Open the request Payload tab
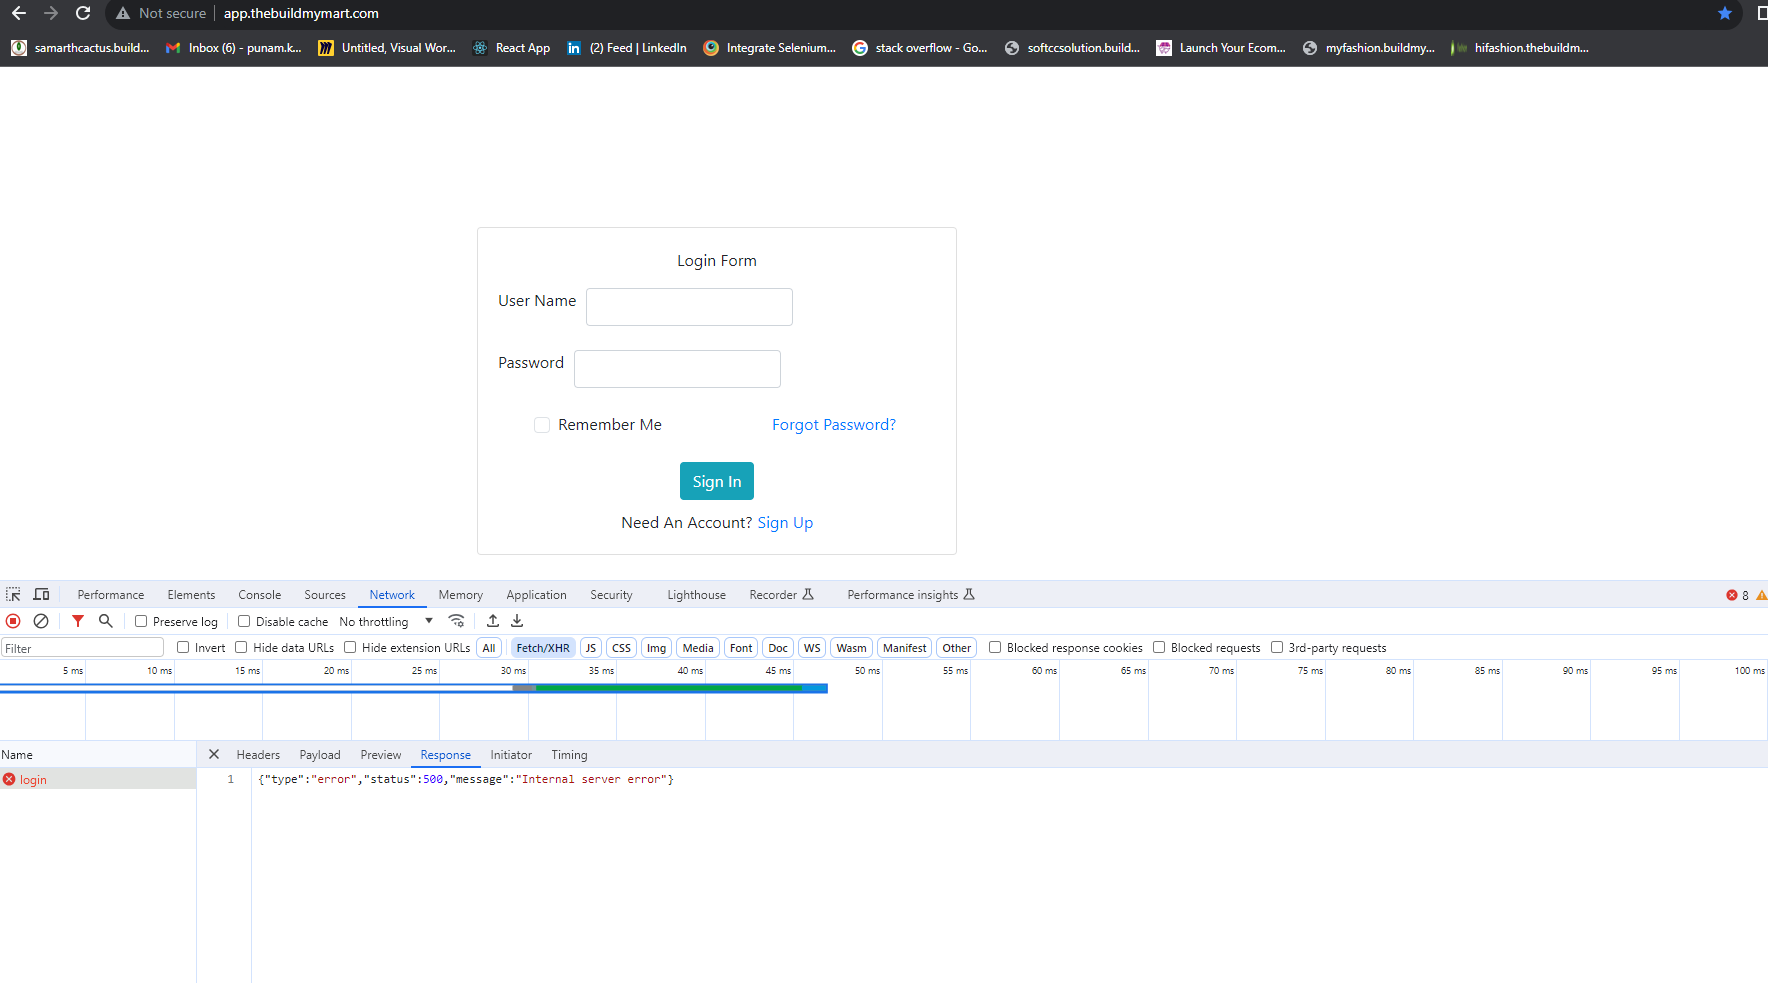Image resolution: width=1768 pixels, height=983 pixels. (320, 755)
